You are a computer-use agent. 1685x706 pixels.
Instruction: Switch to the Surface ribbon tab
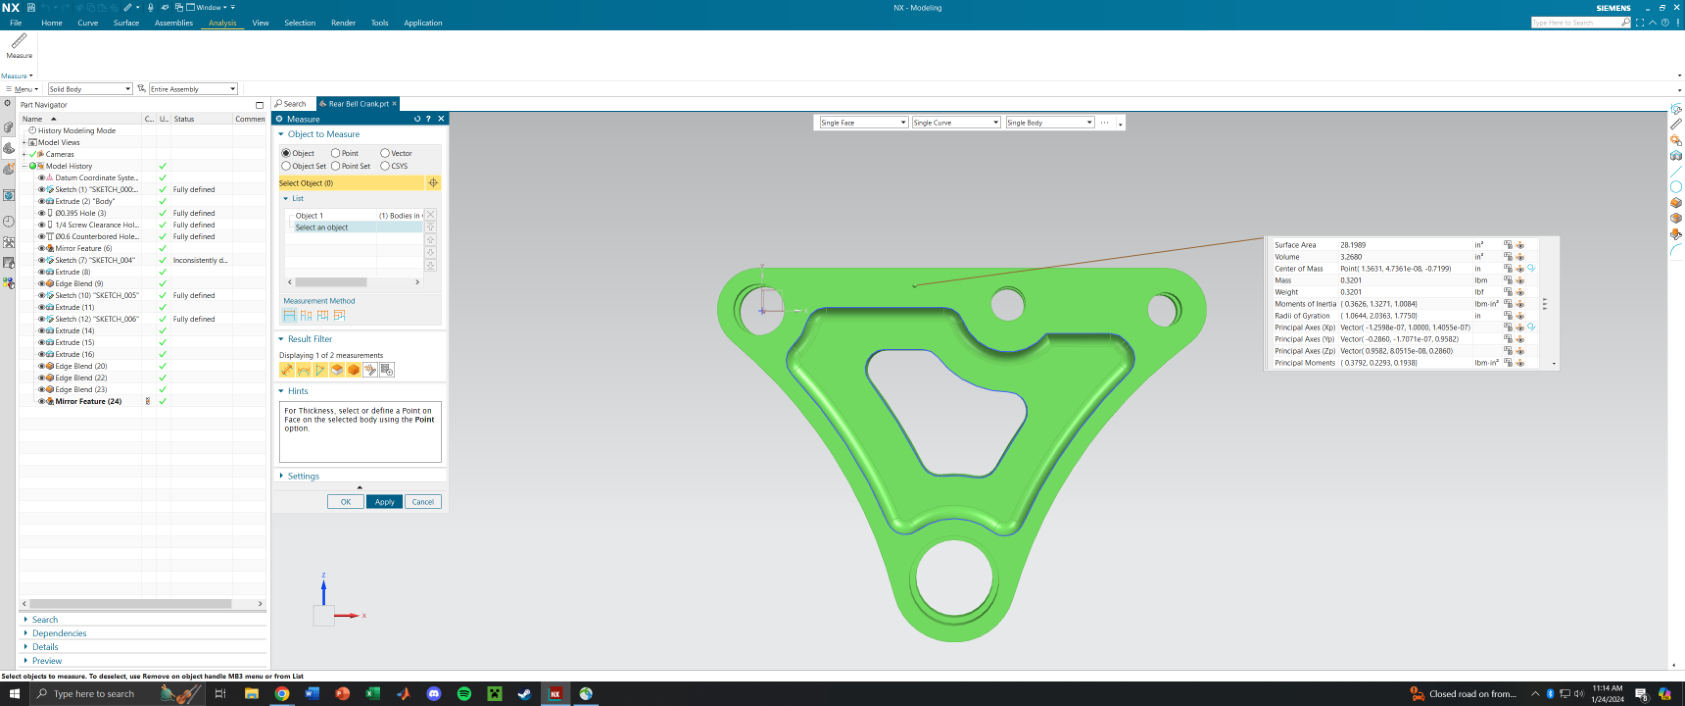[x=126, y=23]
